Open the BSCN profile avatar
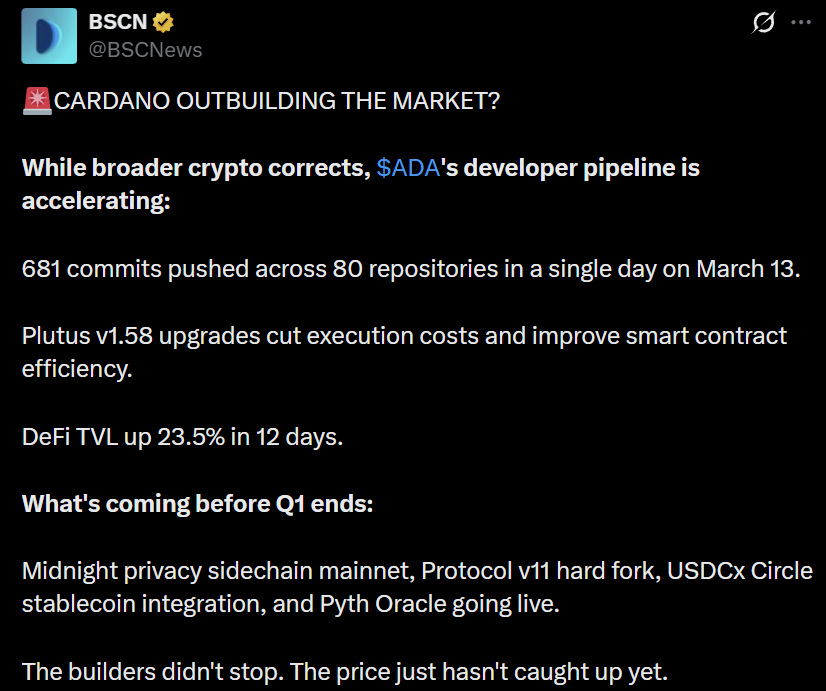826x691 pixels. 49,36
